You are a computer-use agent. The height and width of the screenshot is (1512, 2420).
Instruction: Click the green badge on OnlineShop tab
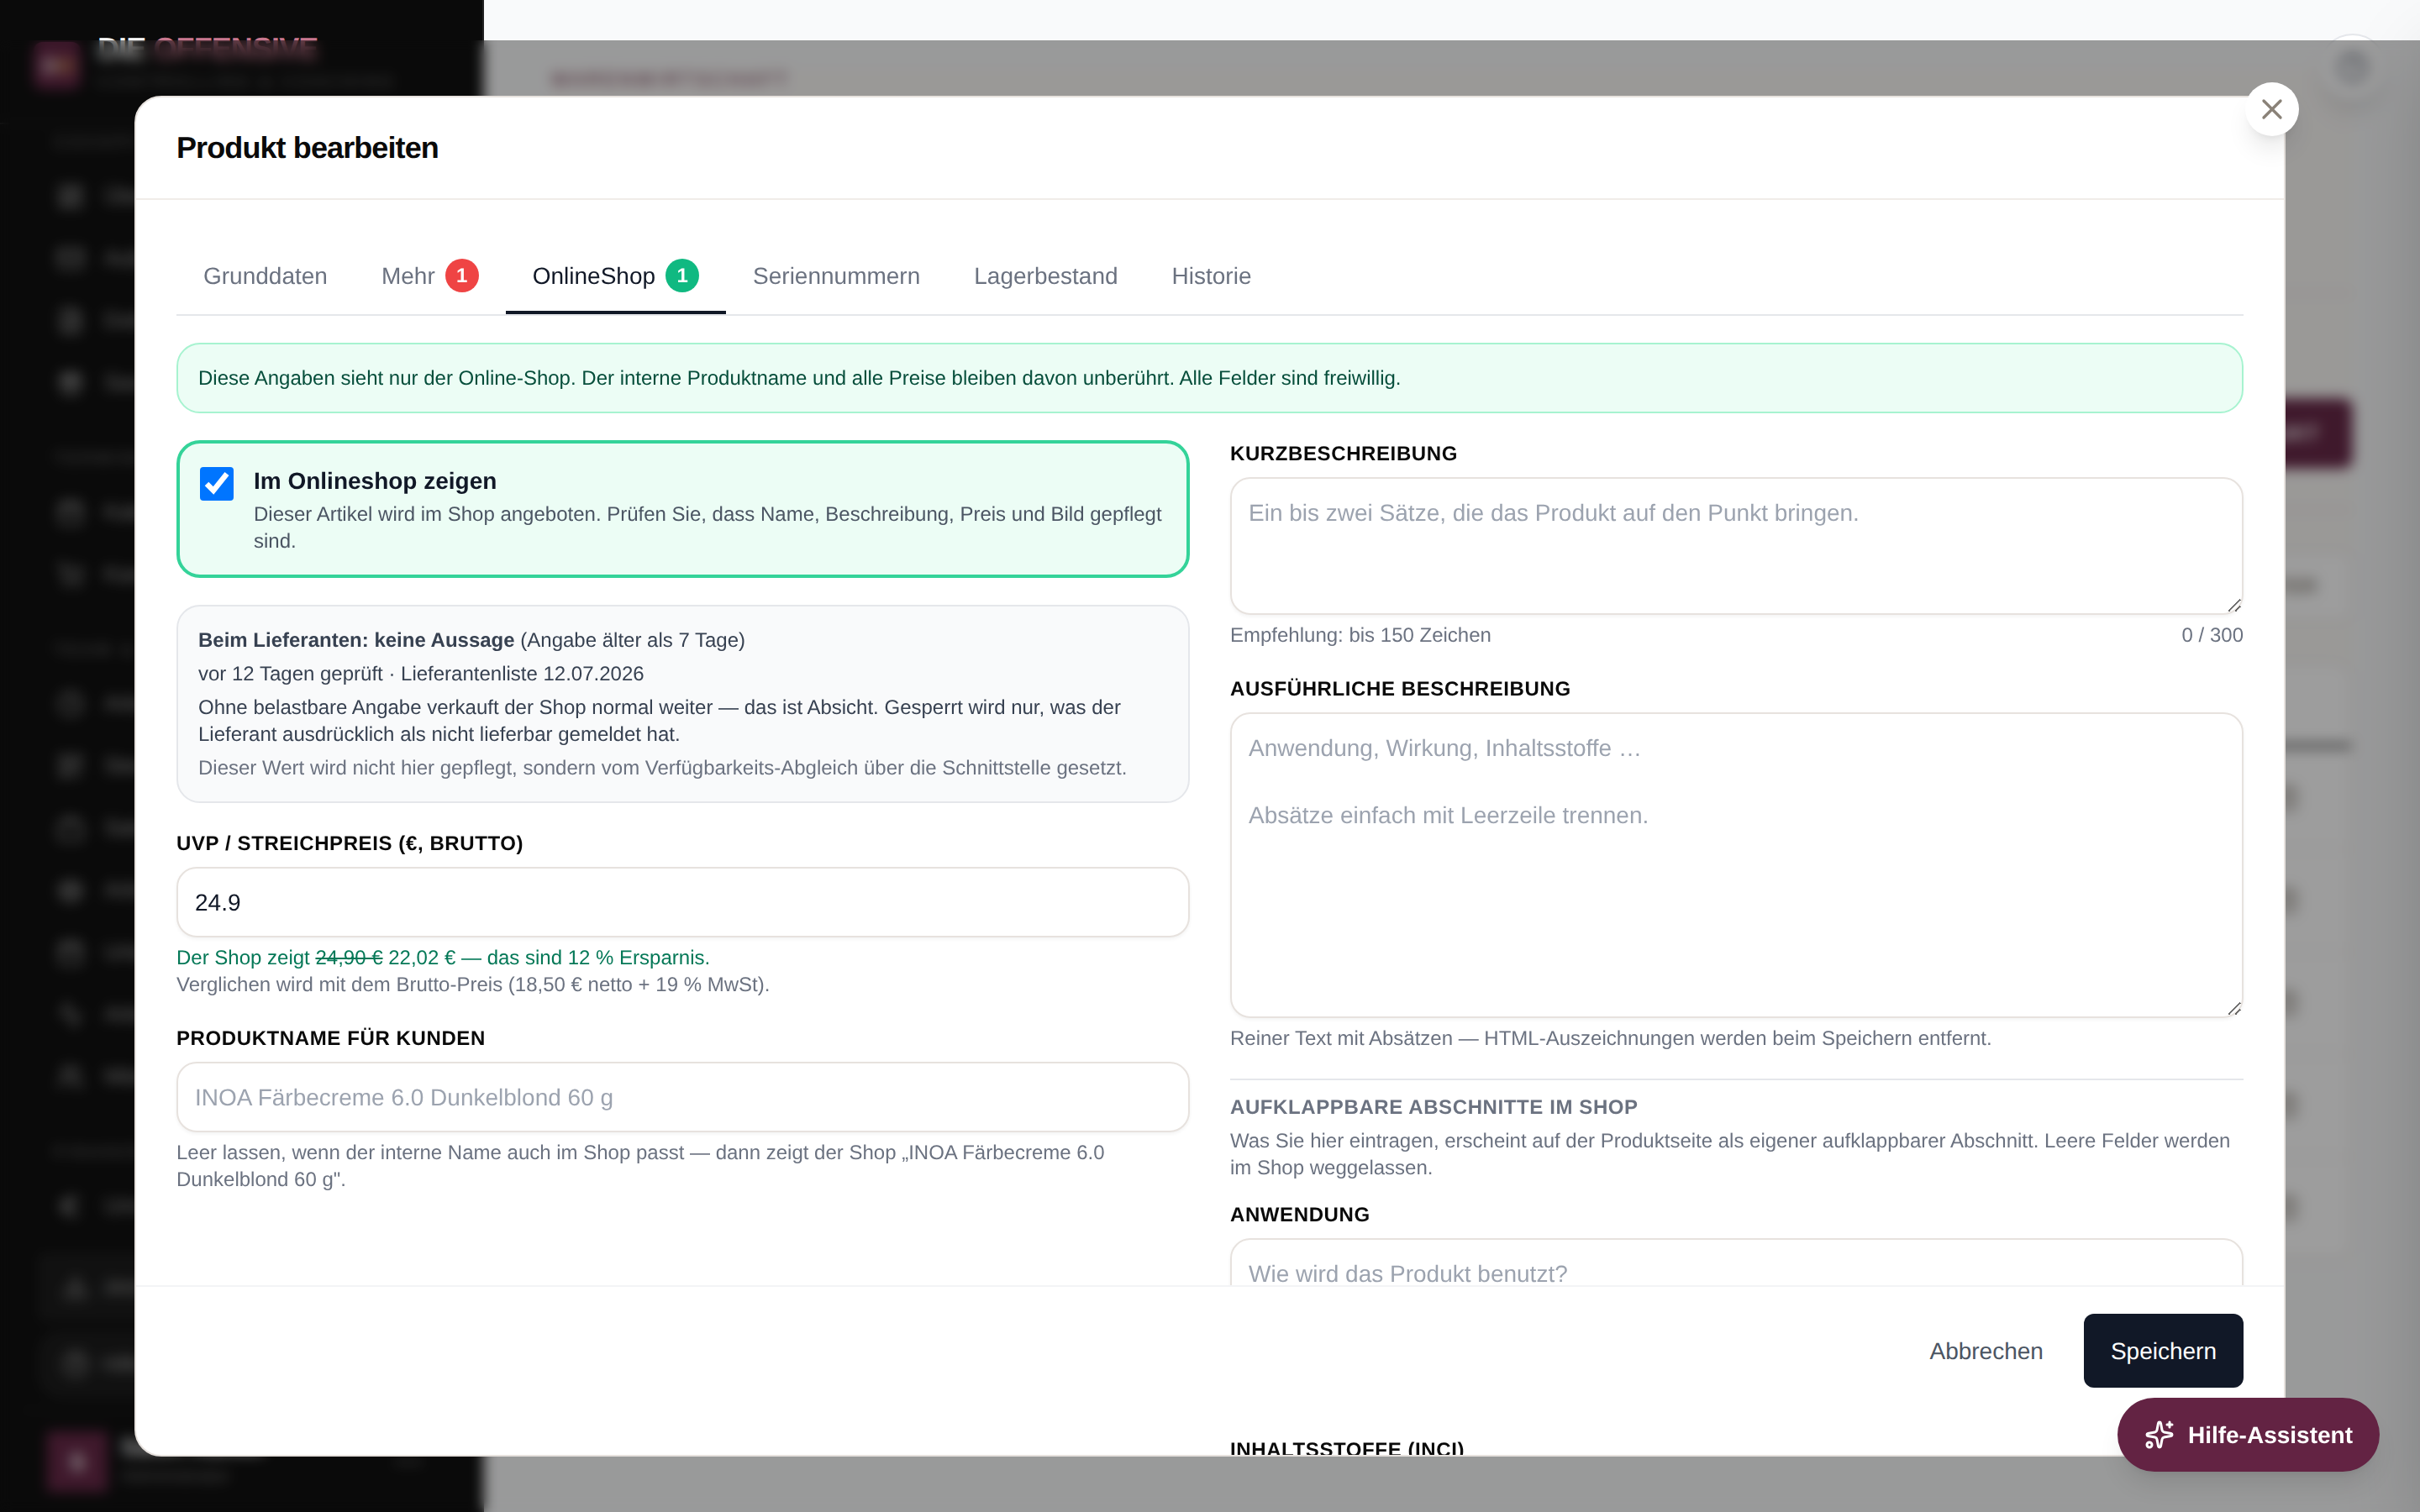[x=682, y=275]
